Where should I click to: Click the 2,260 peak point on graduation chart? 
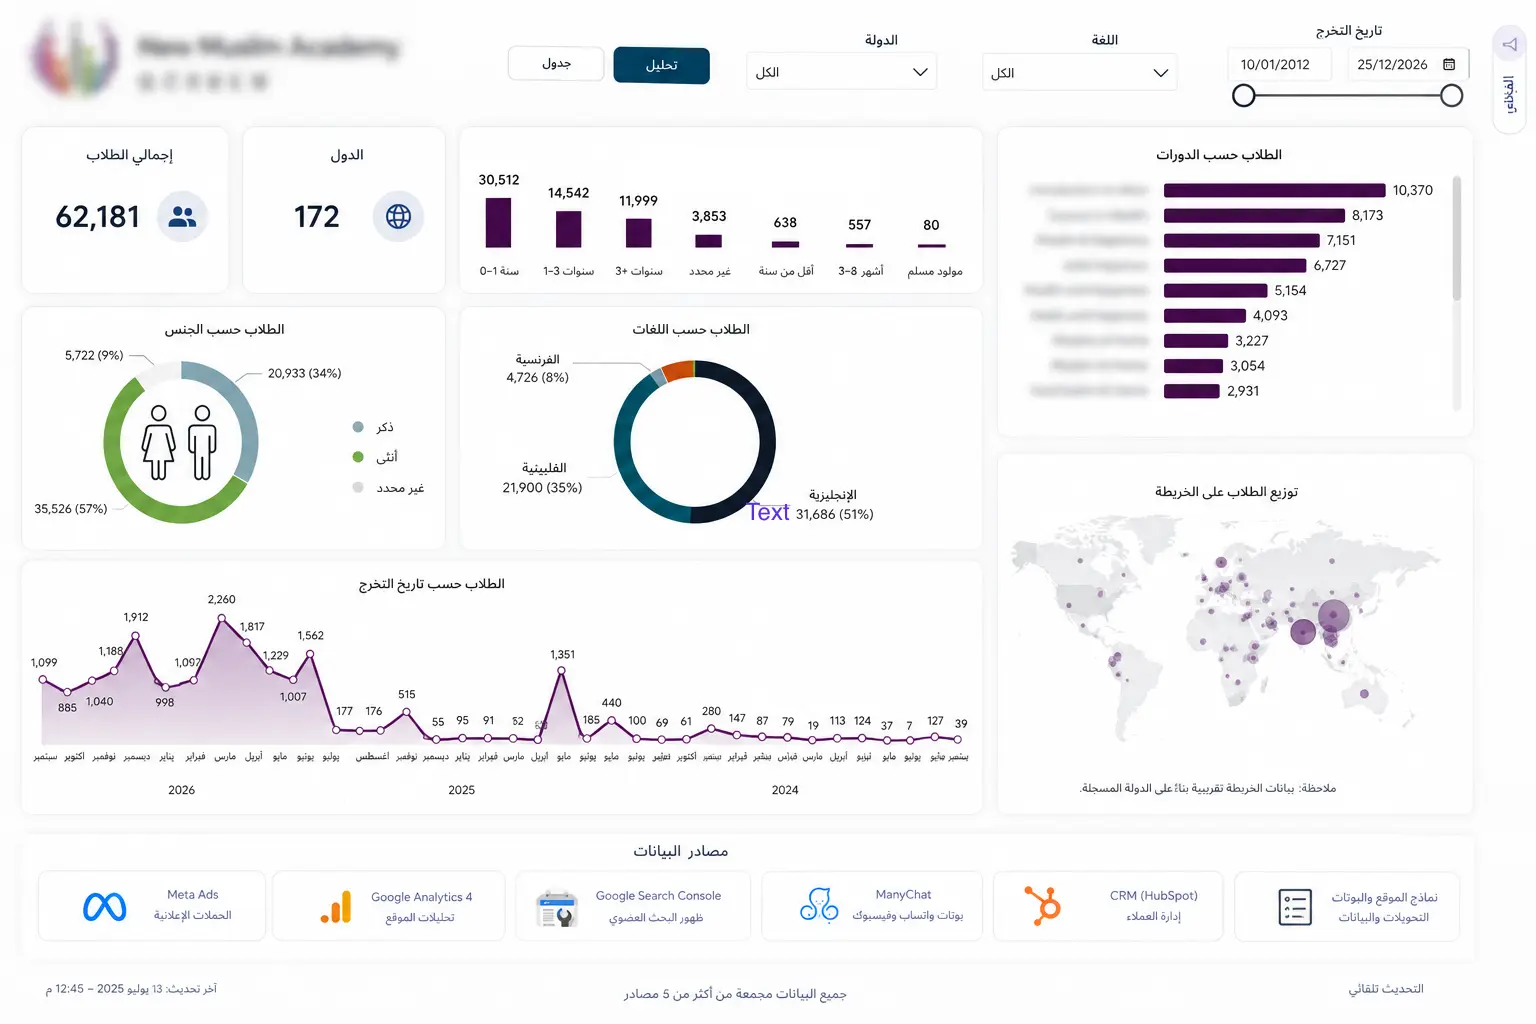click(222, 618)
